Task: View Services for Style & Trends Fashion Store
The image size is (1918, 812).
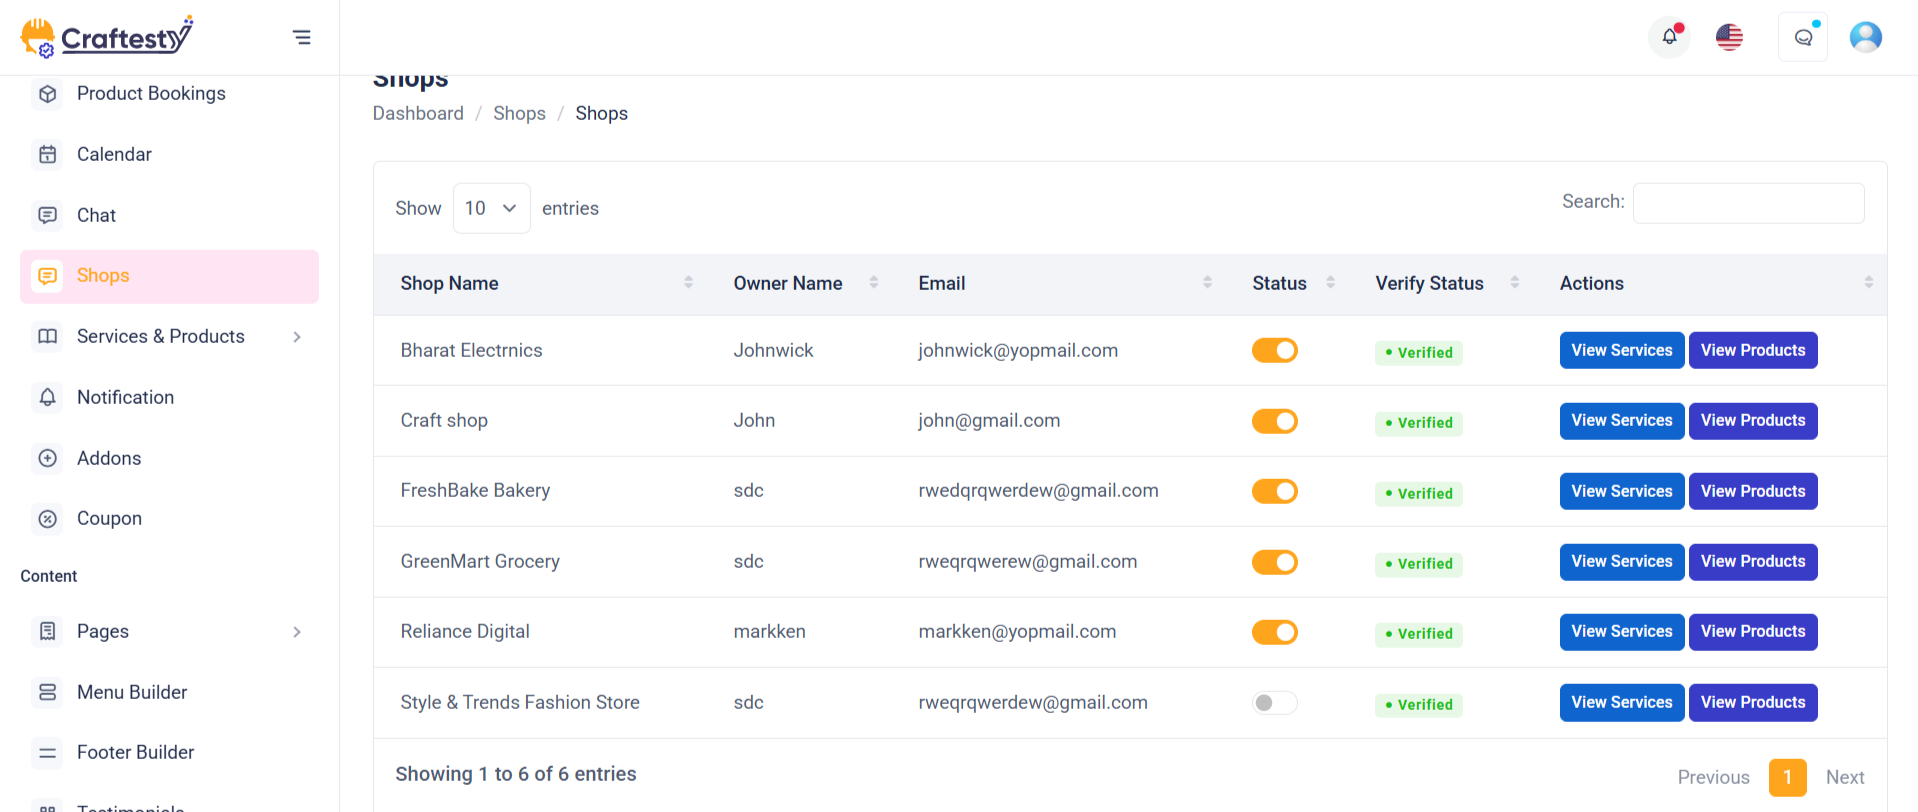Action: coord(1622,703)
